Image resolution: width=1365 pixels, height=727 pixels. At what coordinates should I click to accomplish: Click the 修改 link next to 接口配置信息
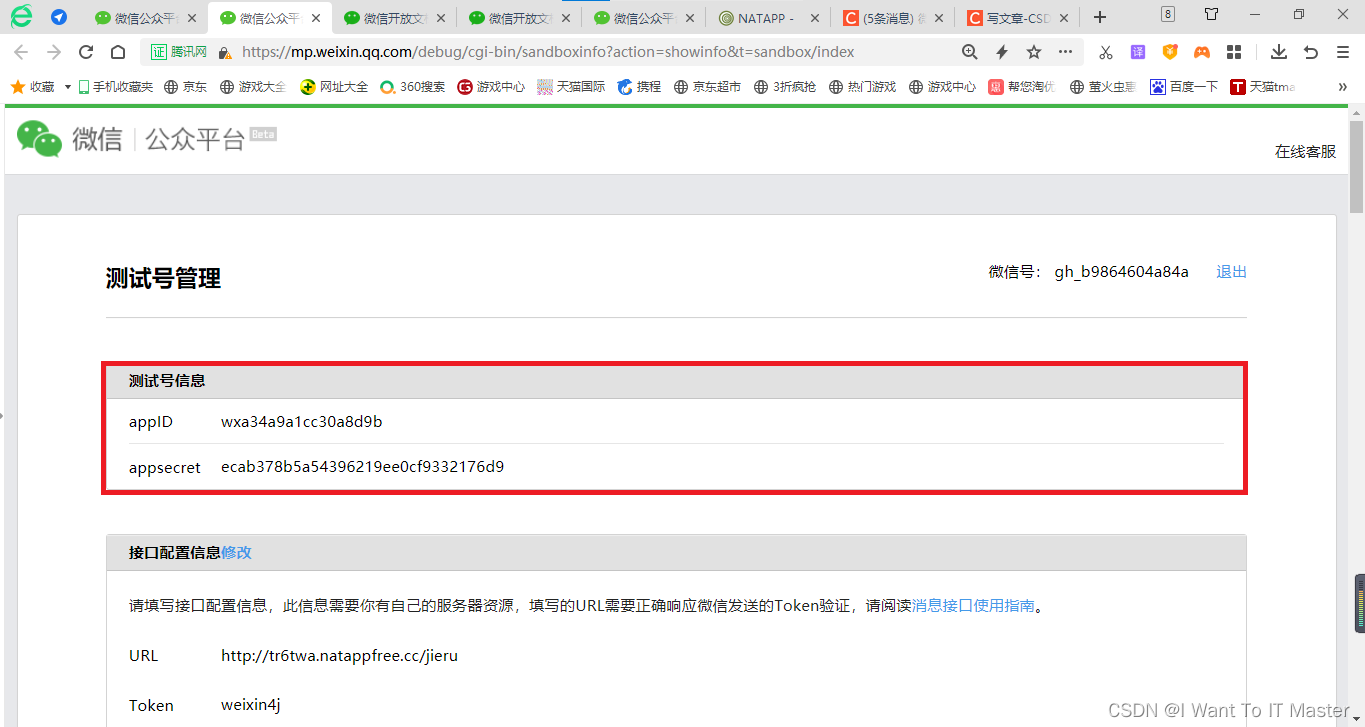pos(236,552)
